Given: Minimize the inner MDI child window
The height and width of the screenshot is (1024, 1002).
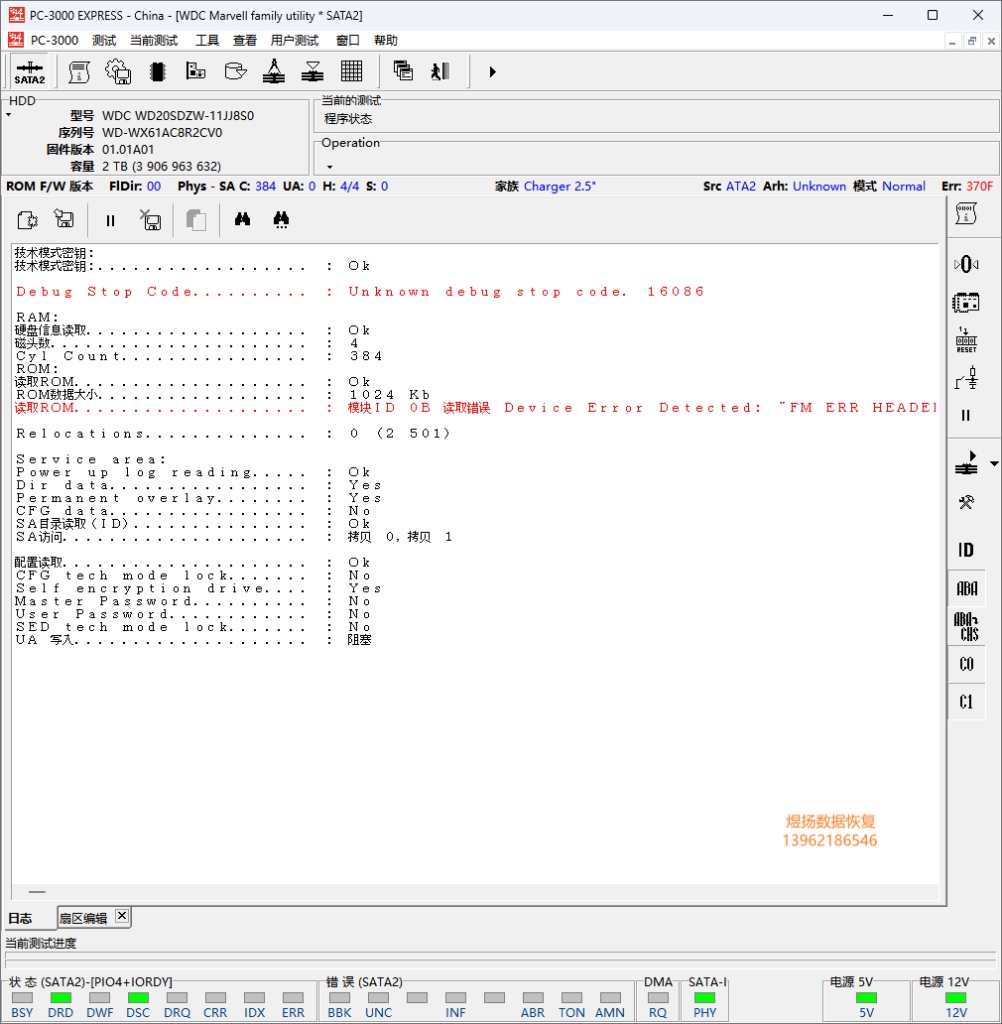Looking at the screenshot, I should [x=952, y=41].
